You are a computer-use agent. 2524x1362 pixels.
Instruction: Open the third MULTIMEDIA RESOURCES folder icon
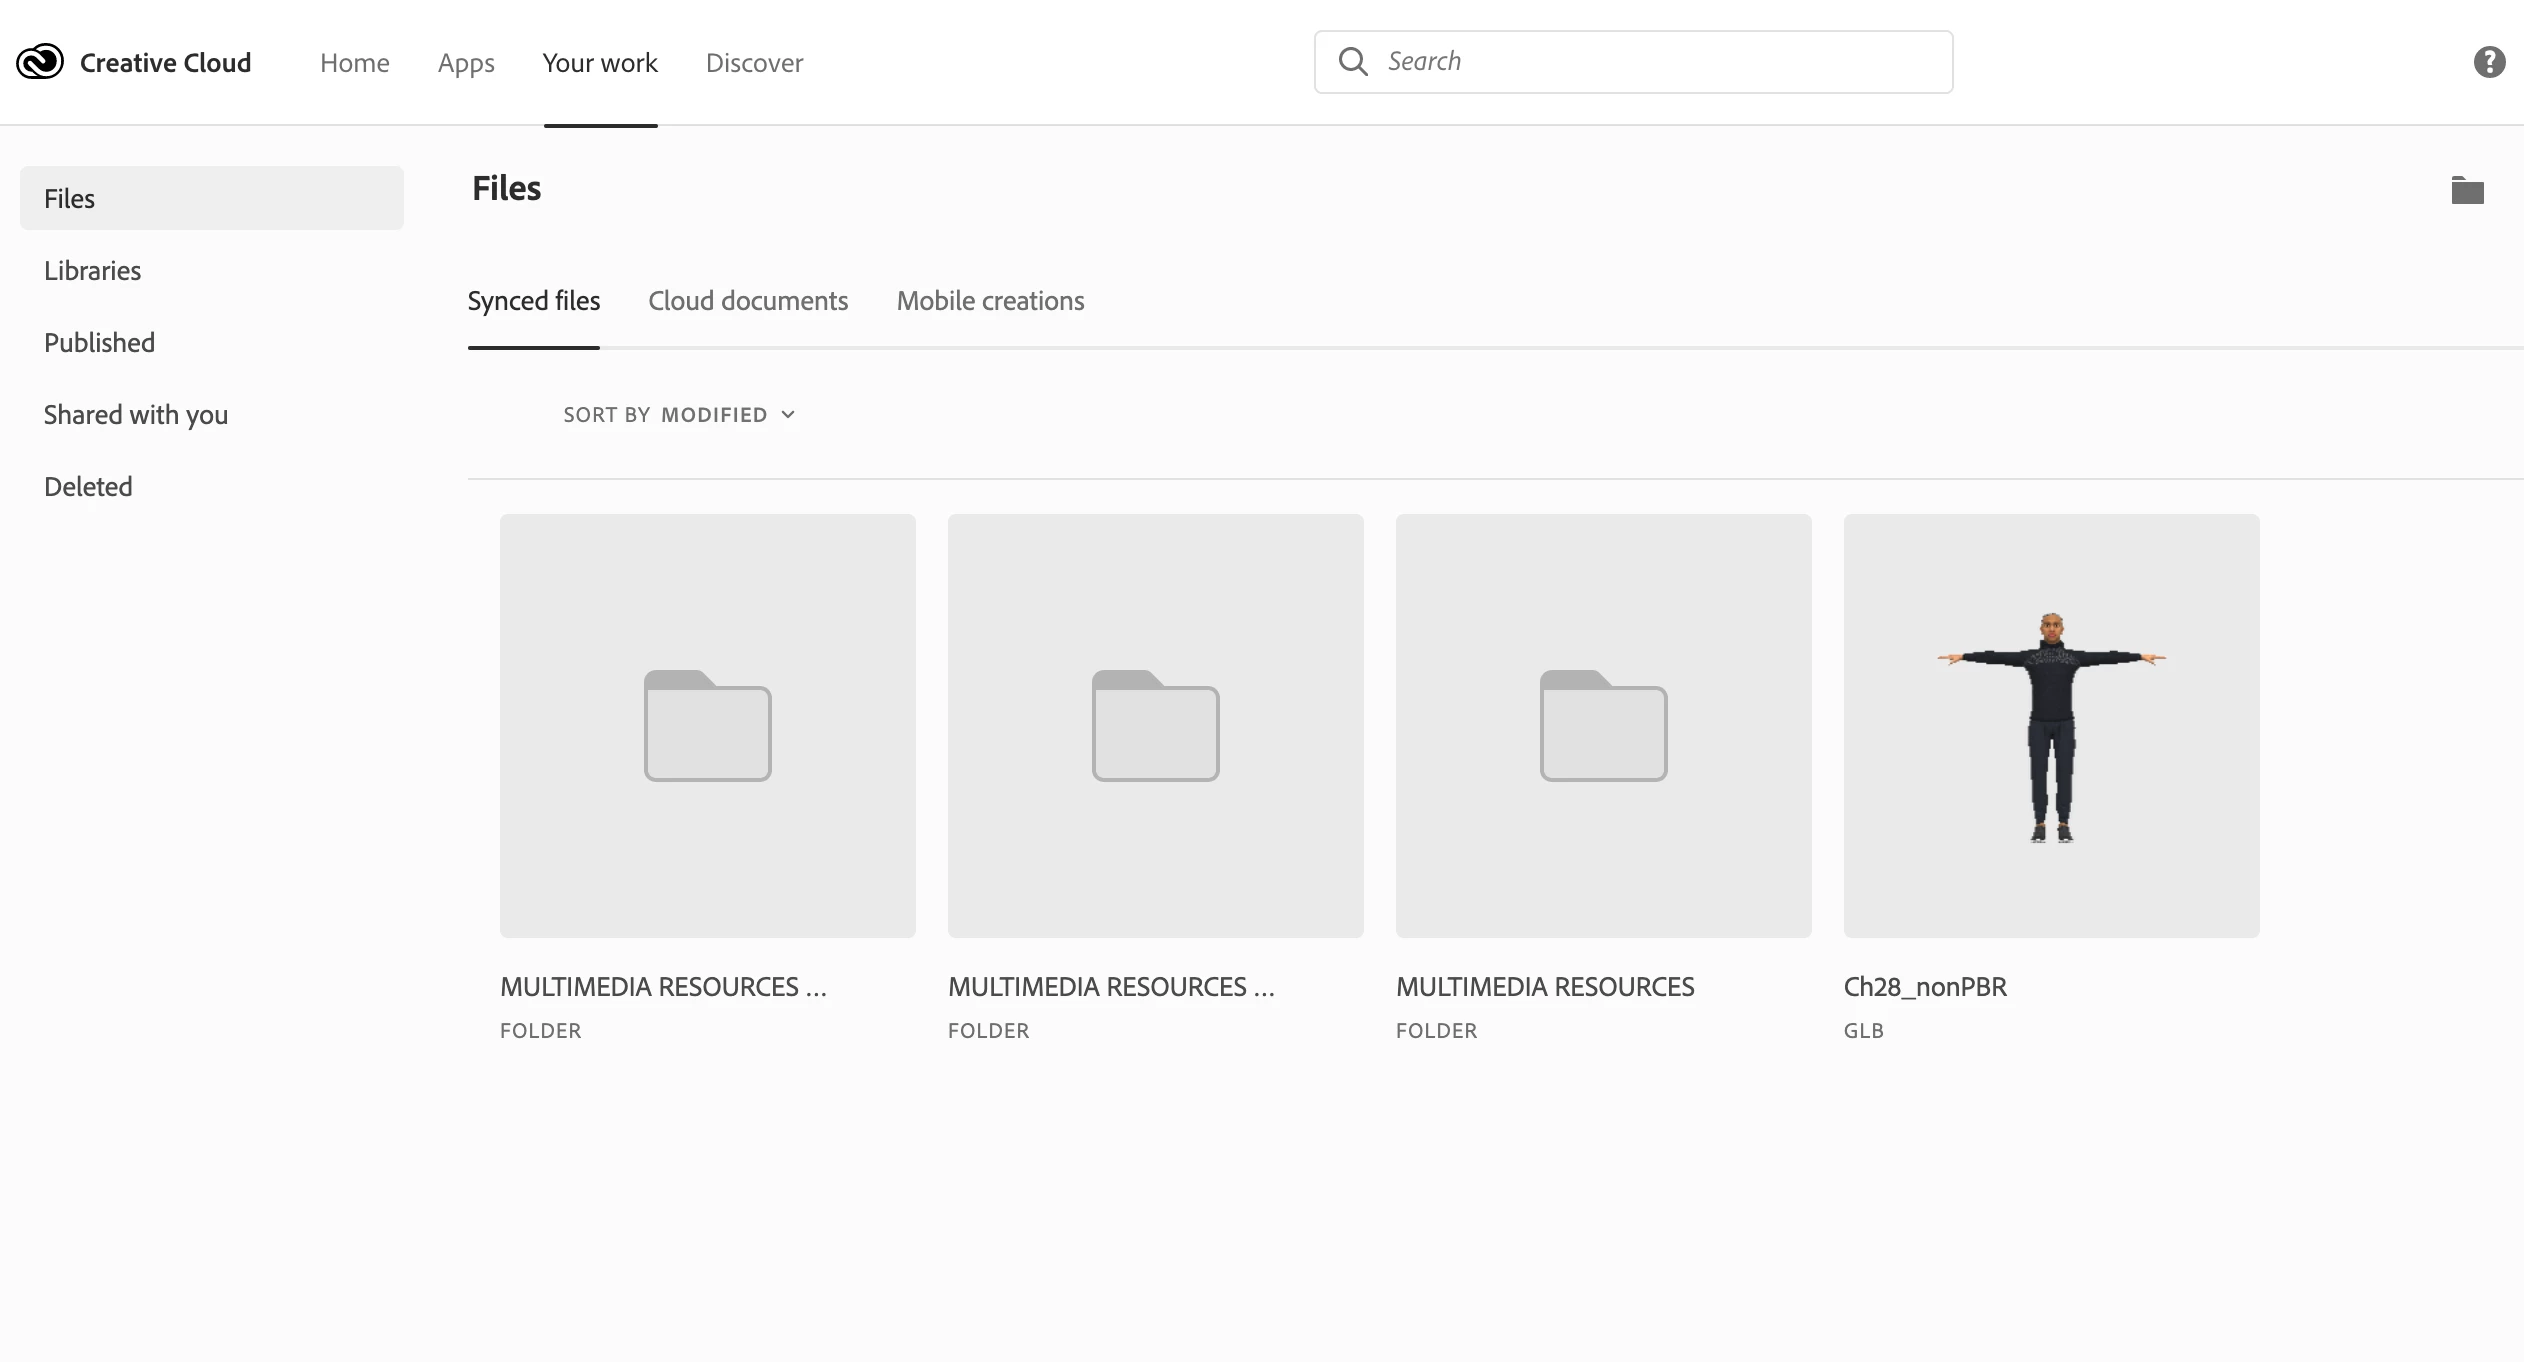(1603, 726)
